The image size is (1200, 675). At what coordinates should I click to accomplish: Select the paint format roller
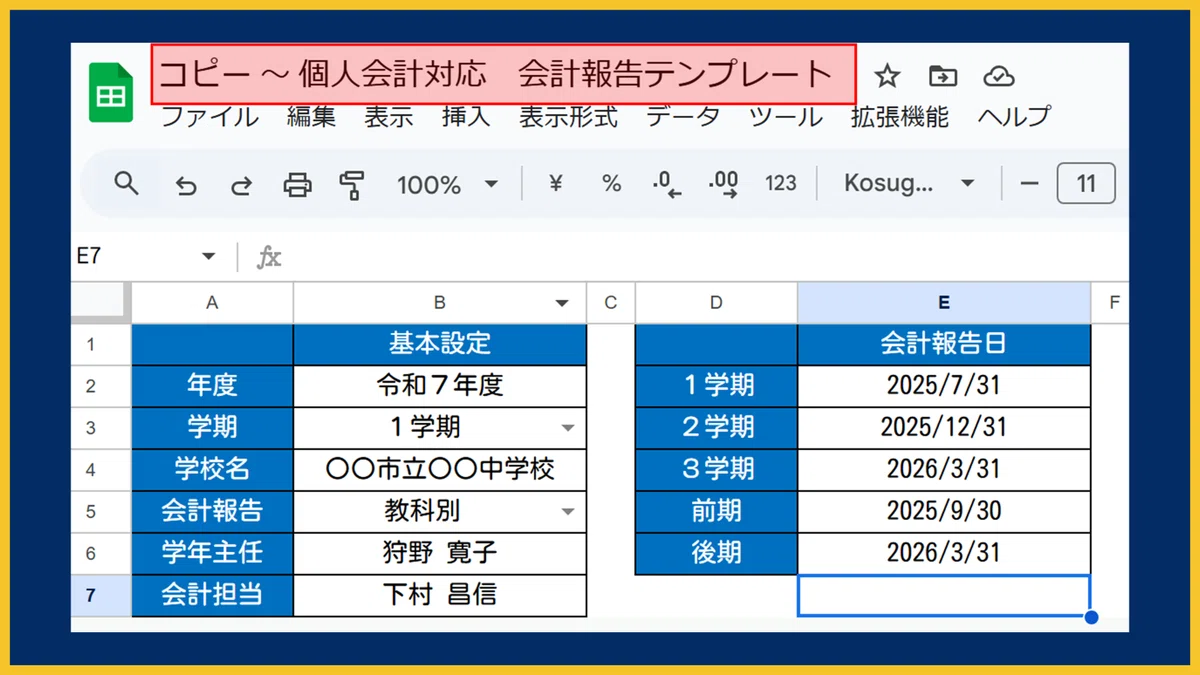(352, 184)
